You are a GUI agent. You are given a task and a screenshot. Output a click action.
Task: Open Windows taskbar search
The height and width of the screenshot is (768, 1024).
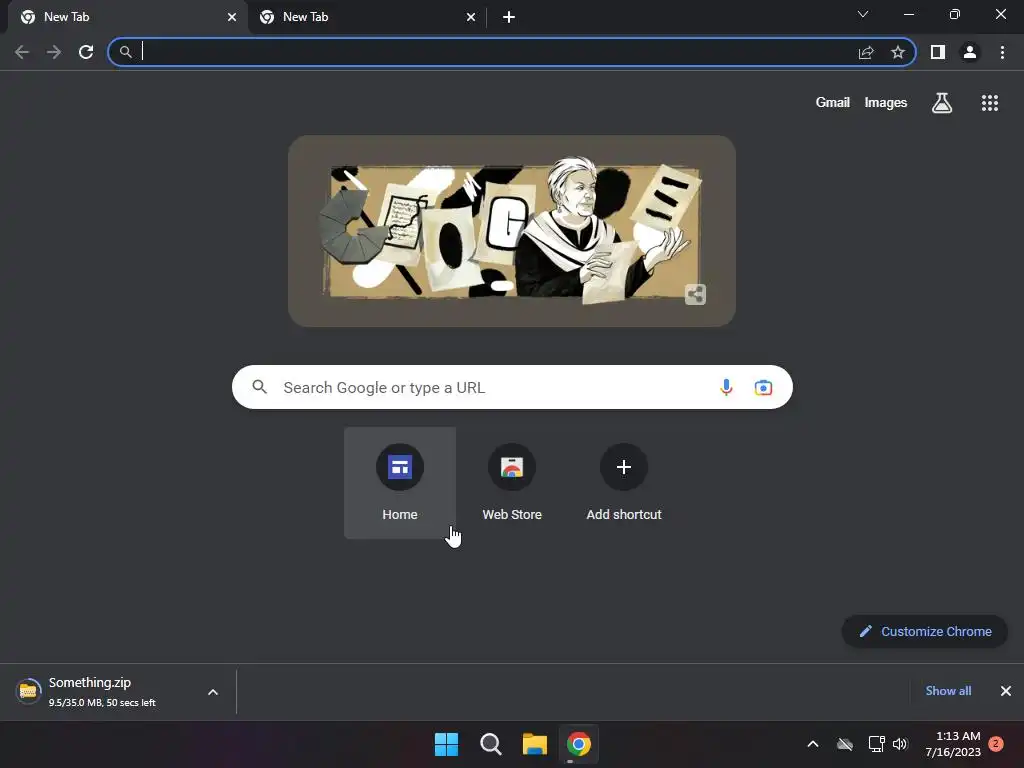(x=490, y=744)
